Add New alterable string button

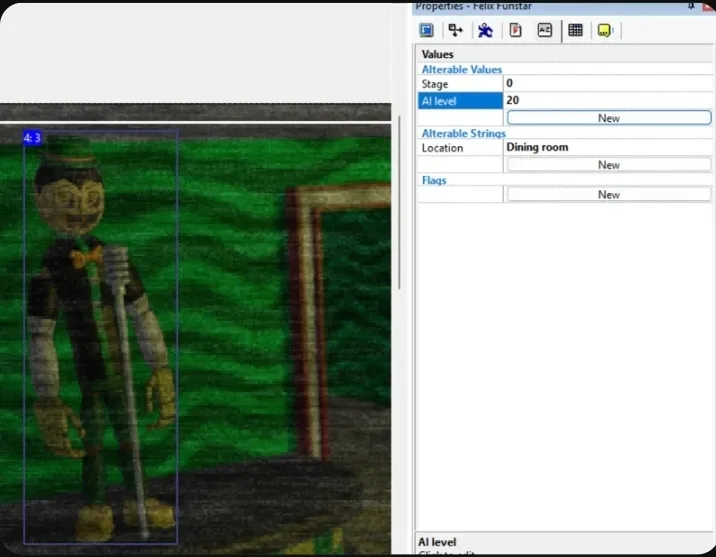[x=609, y=164]
